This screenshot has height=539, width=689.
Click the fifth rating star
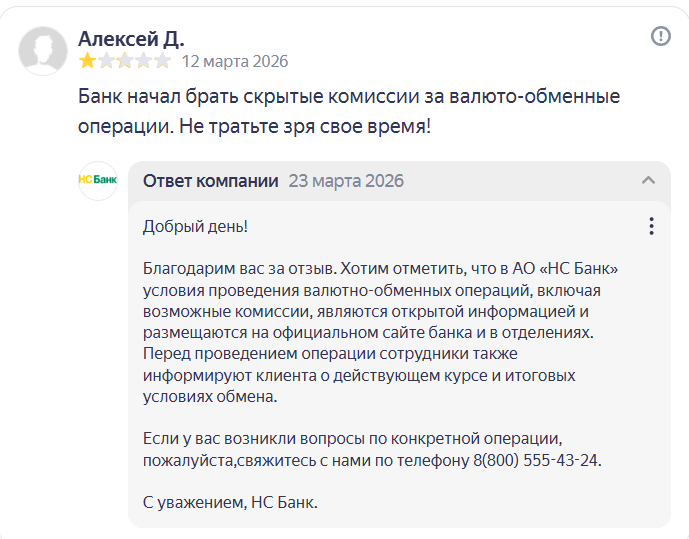click(162, 62)
